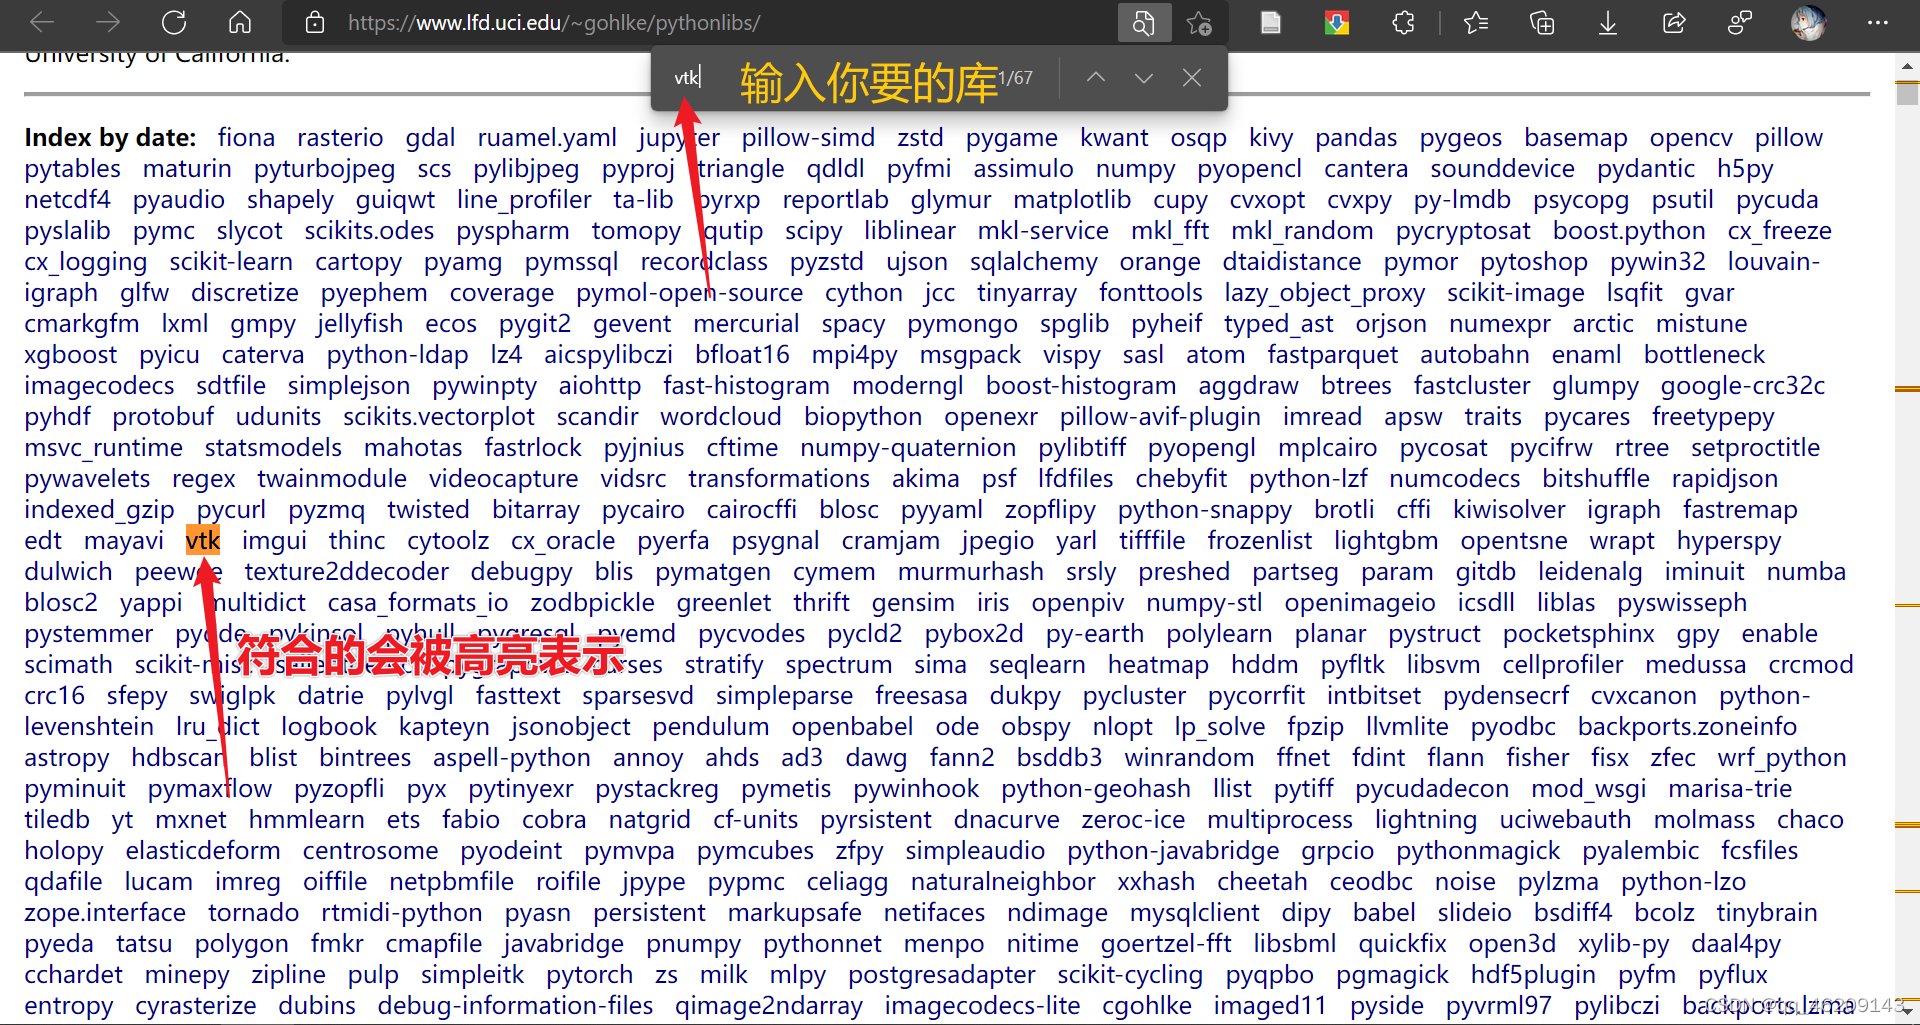Open the Favorites list
The width and height of the screenshot is (1920, 1025).
(x=1475, y=23)
